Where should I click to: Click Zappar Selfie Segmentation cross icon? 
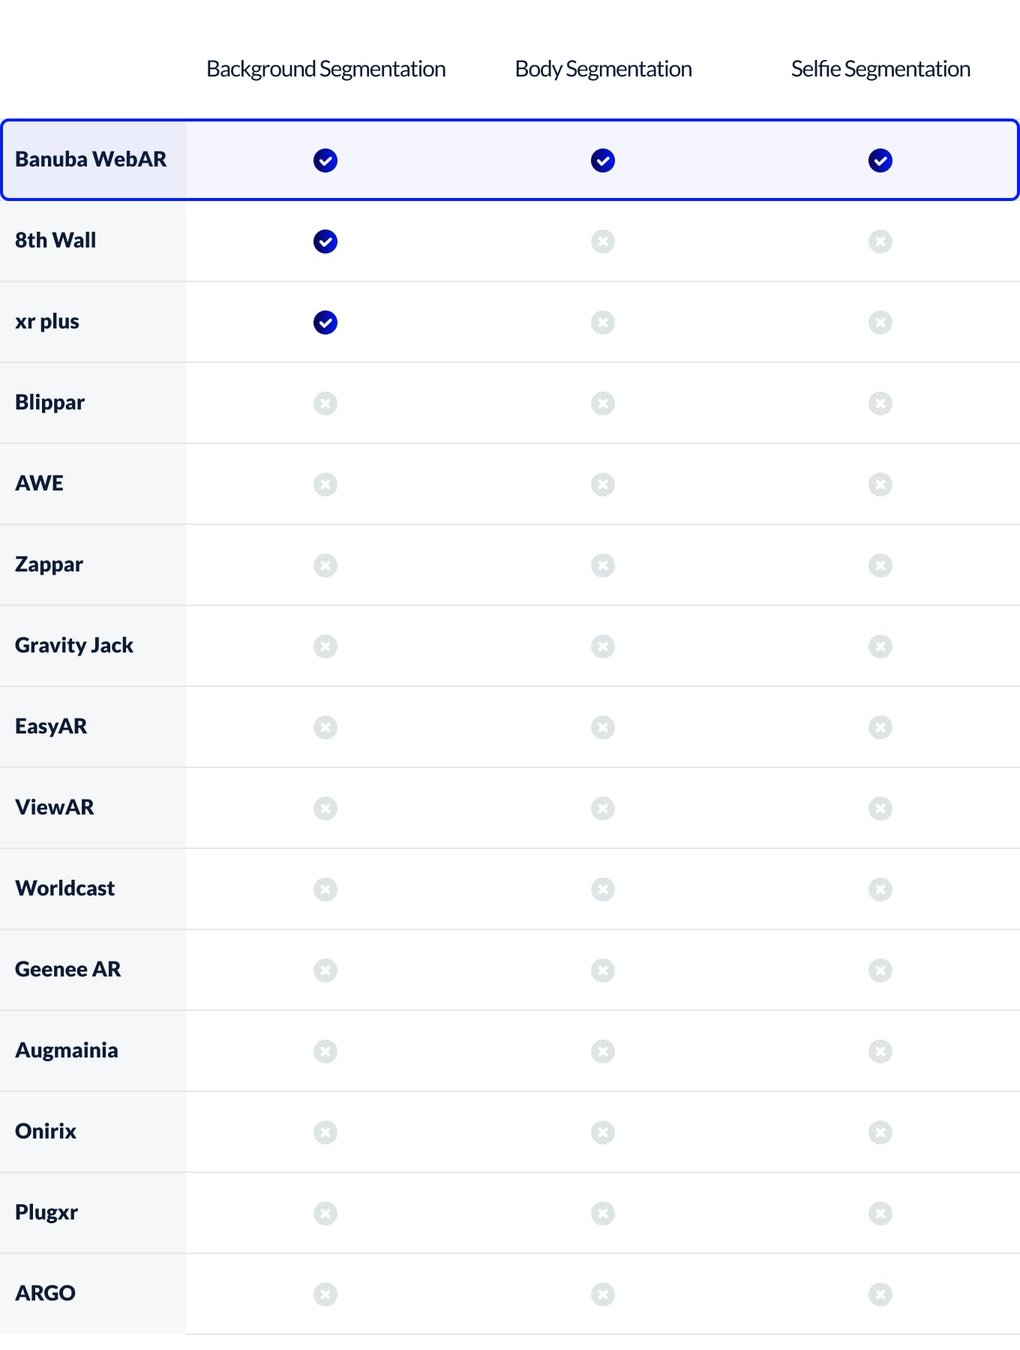pos(880,565)
